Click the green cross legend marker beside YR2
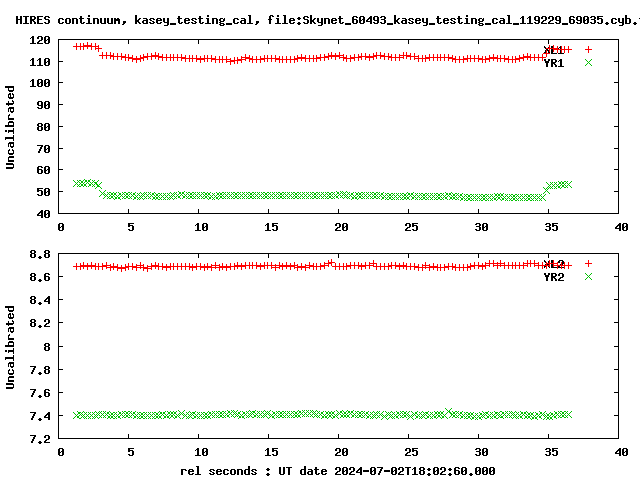This screenshot has height=480, width=640. click(x=588, y=277)
